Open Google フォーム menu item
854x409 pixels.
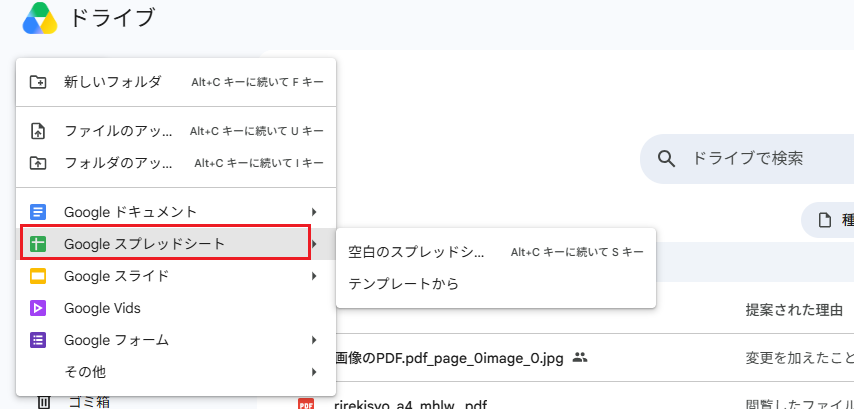click(176, 340)
